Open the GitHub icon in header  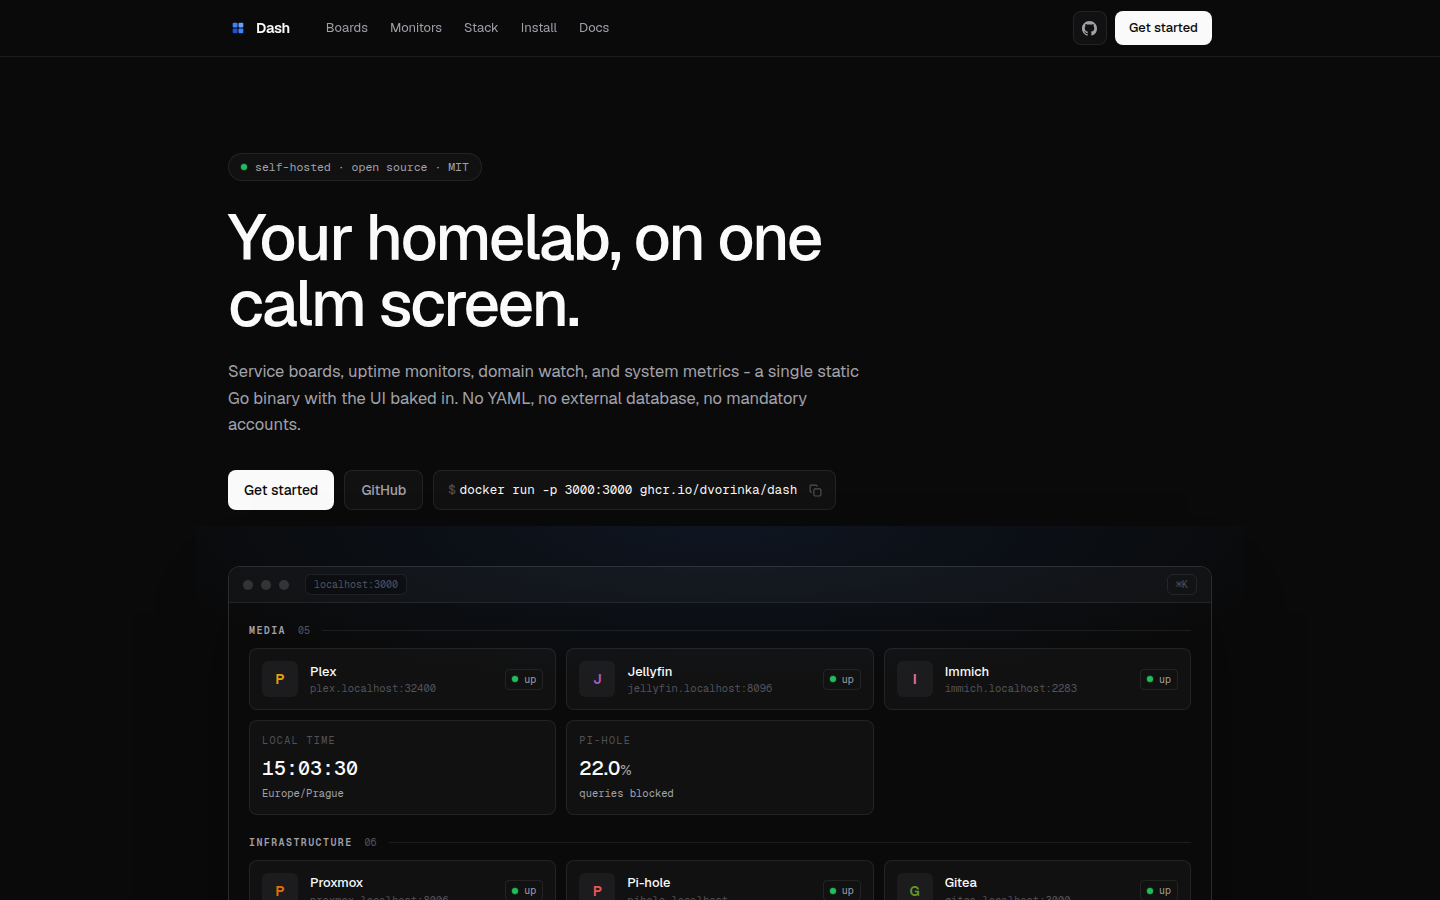(1090, 28)
